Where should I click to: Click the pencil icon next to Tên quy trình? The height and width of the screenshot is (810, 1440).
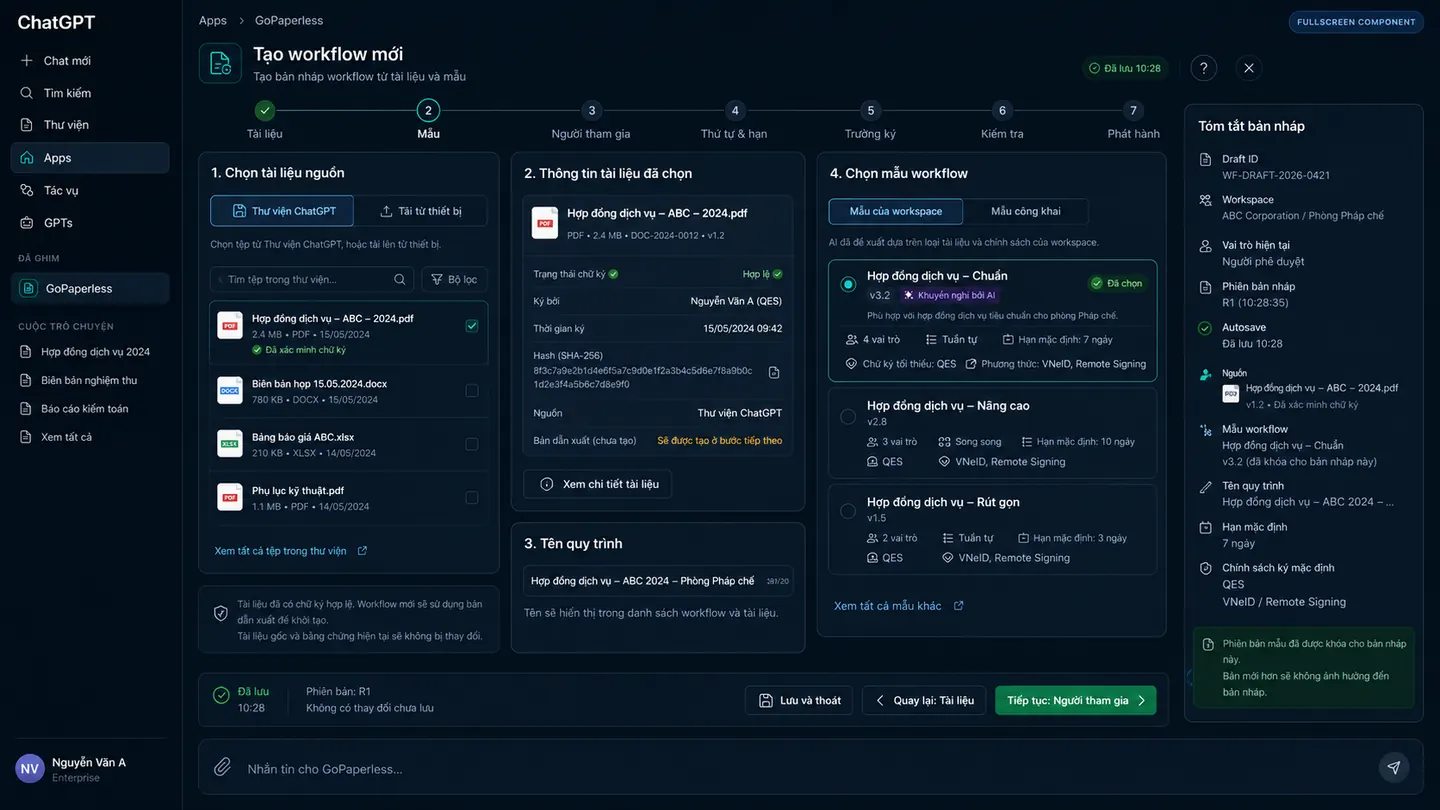pos(1205,487)
